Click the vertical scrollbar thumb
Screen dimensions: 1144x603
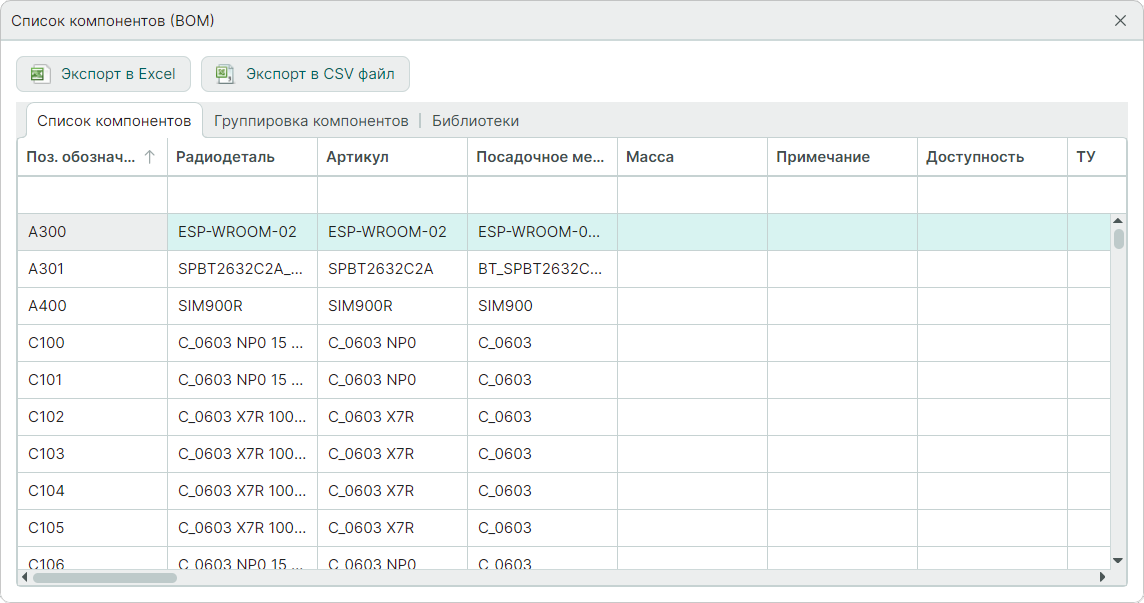point(1118,239)
